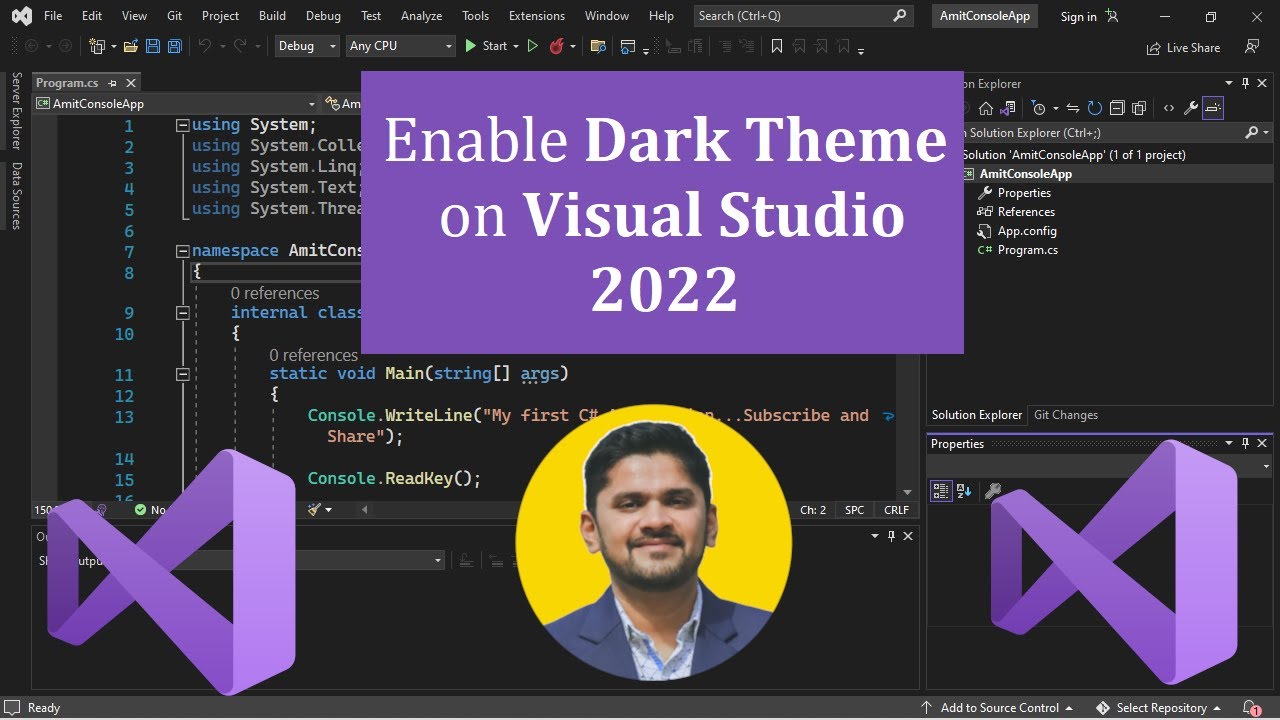The image size is (1280, 720).
Task: Click the Solution Explorer search magnifier icon
Action: click(1251, 132)
